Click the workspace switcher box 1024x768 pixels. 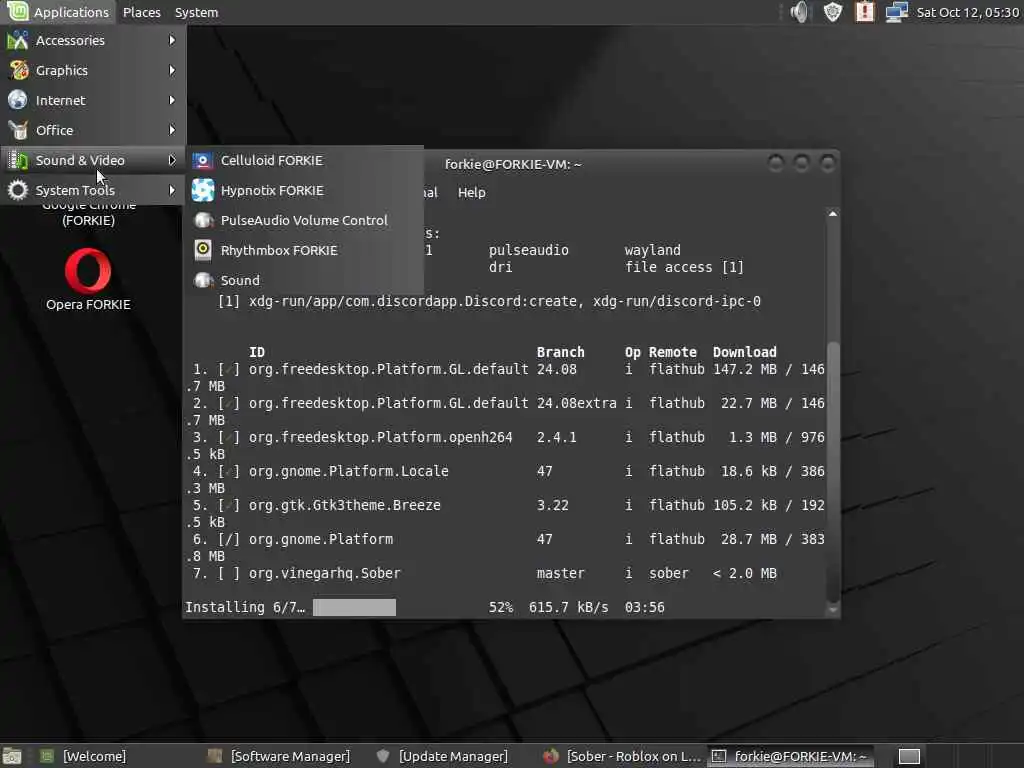[x=909, y=756]
